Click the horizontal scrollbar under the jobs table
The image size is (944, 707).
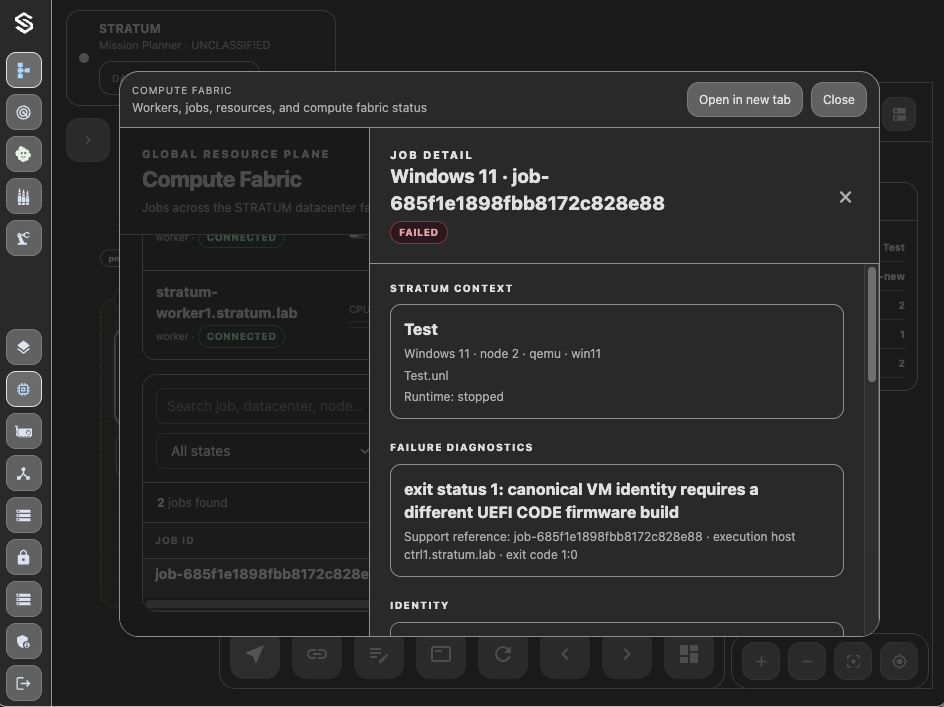pos(258,604)
